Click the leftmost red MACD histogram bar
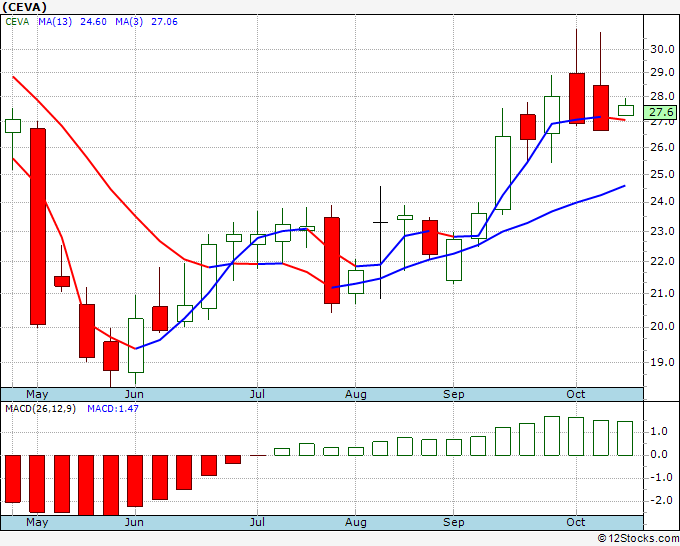This screenshot has height=546, width=680. coord(13,479)
